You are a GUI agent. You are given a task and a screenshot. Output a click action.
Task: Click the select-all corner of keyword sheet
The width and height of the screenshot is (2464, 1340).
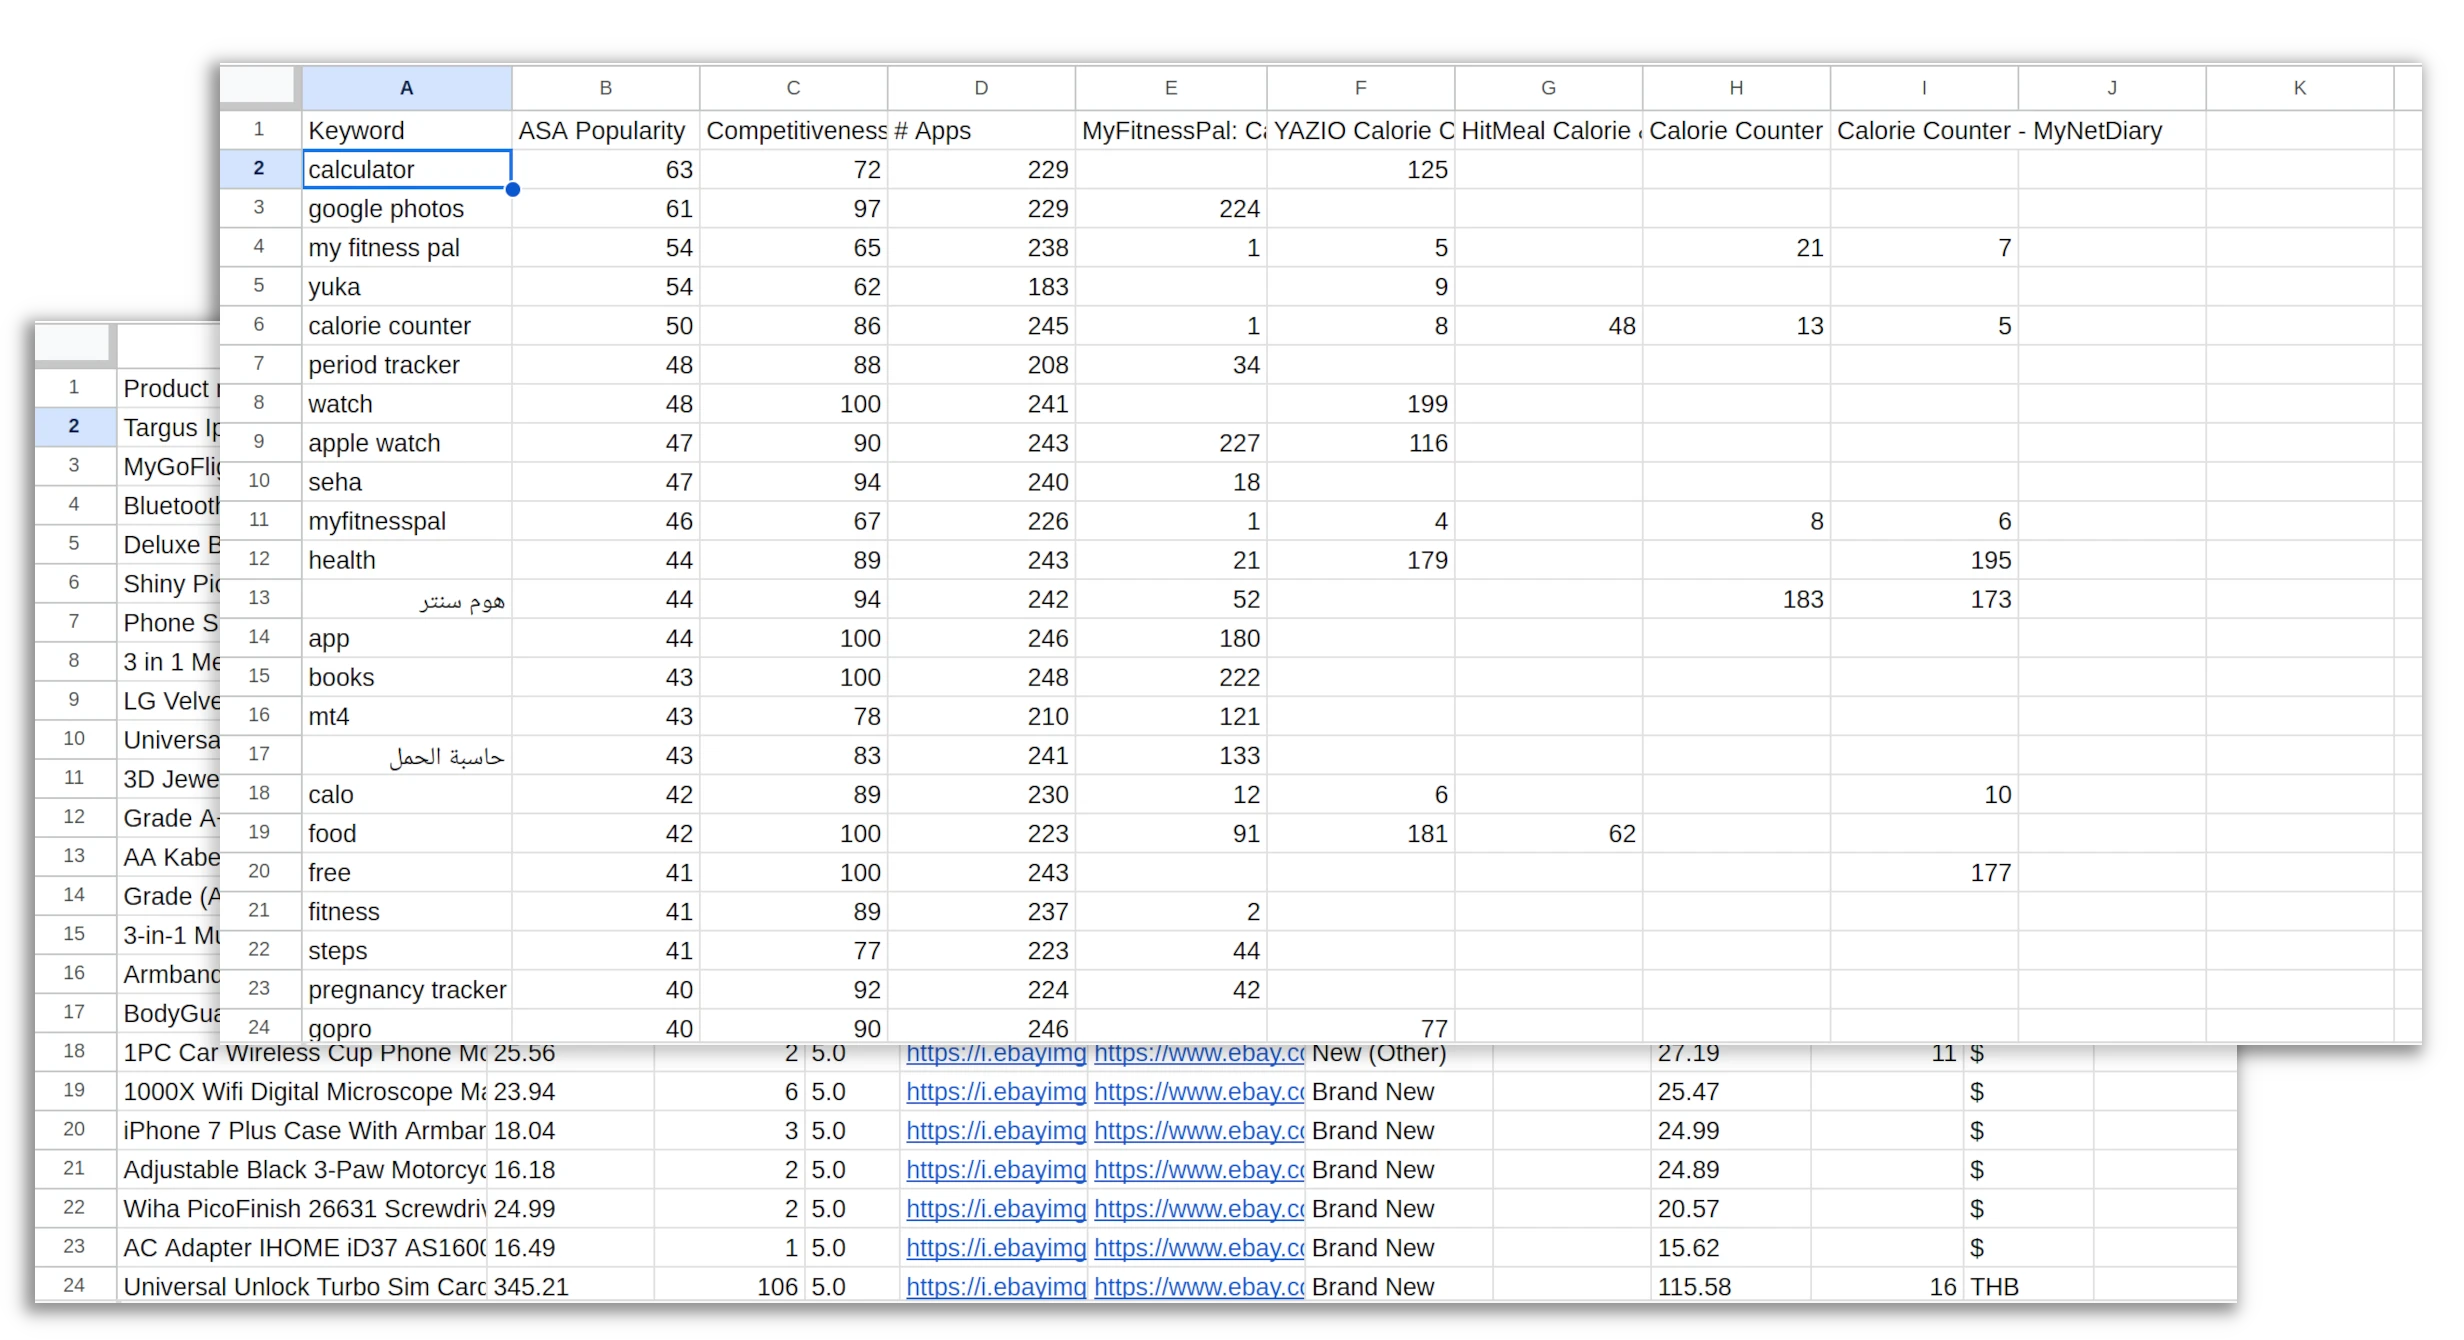[x=259, y=86]
